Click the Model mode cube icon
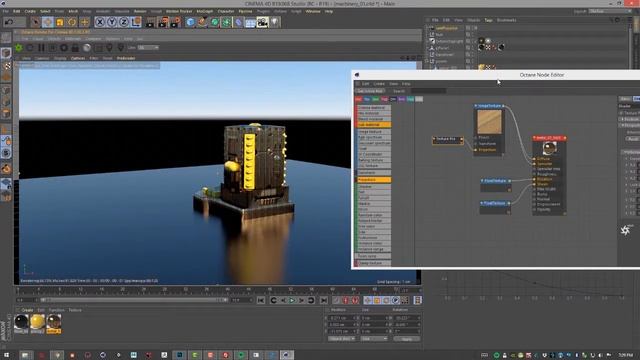The image size is (640, 360). click(6, 53)
